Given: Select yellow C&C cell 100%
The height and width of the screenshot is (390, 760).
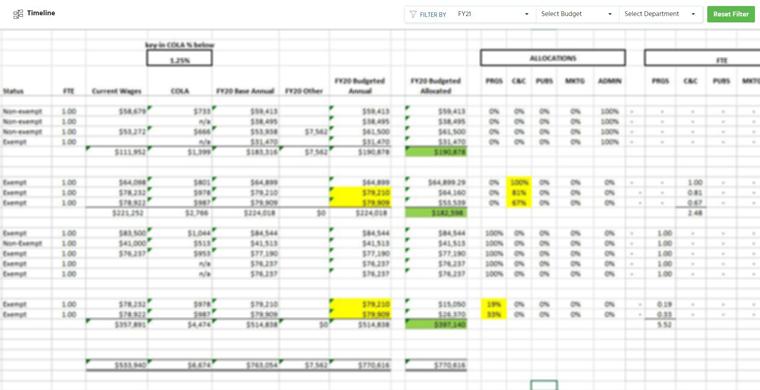Looking at the screenshot, I should point(519,183).
